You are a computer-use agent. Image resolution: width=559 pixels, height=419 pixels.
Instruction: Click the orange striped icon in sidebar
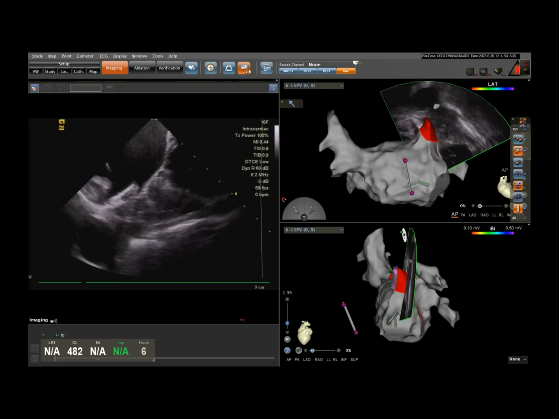(518, 208)
